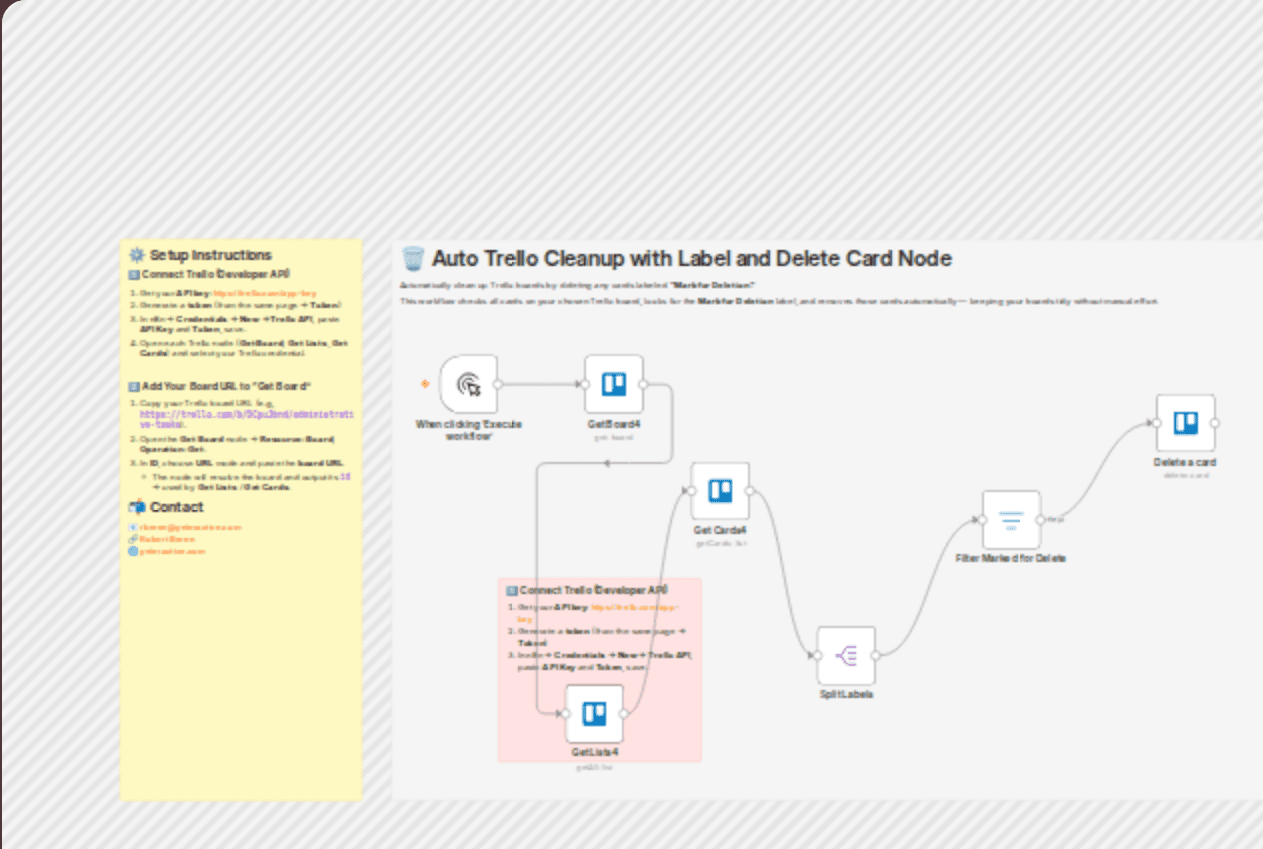
Task: Click output handle of SplitLabels node
Action: click(875, 655)
